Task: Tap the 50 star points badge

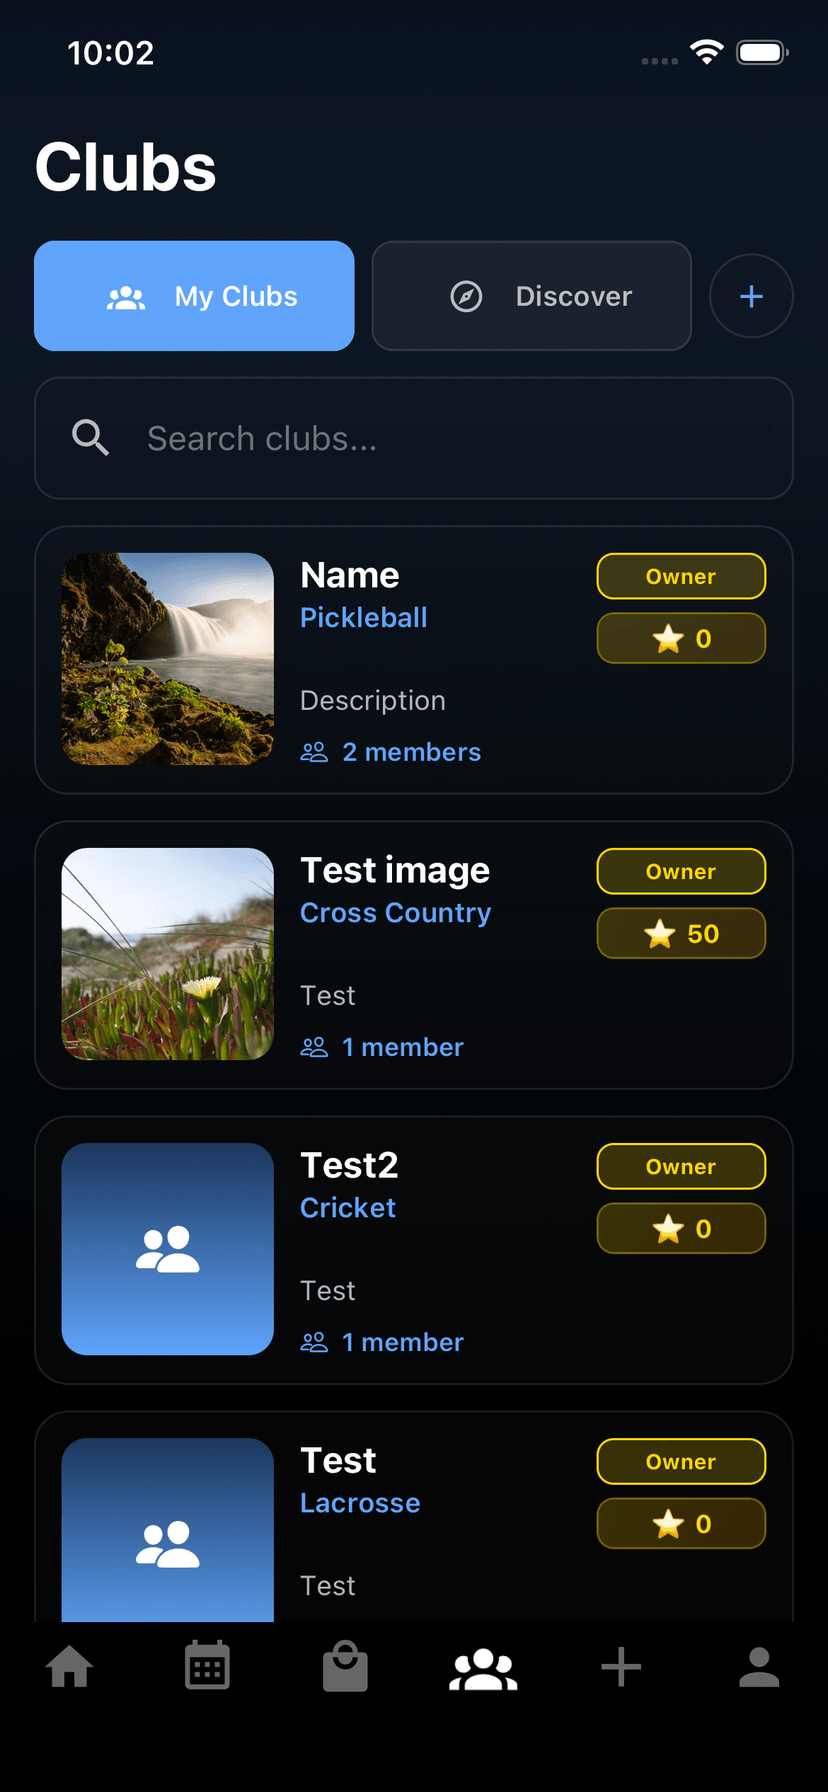Action: [x=681, y=934]
